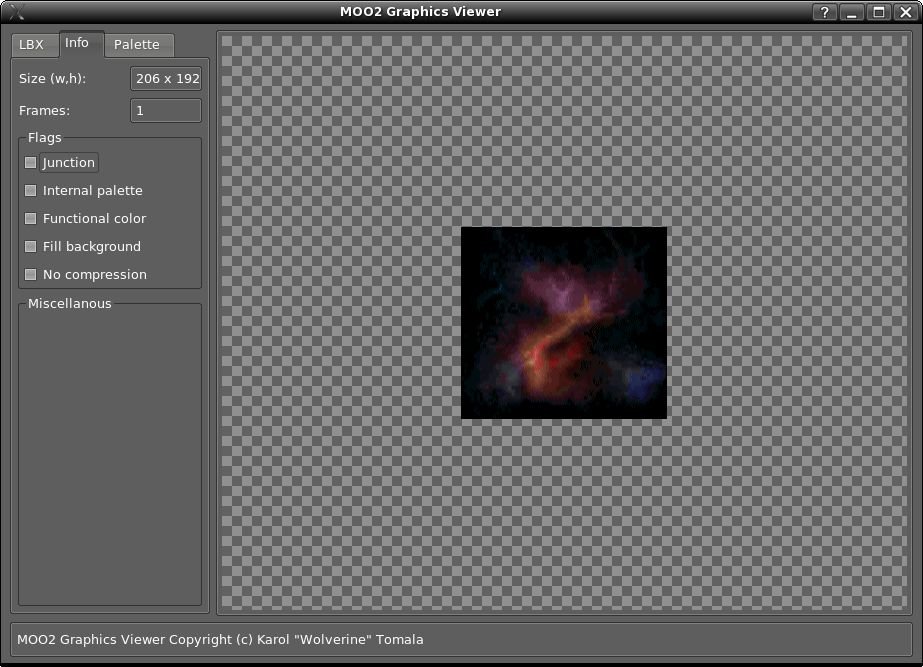Maximize the MOO2 Graphics Viewer window

(879, 12)
